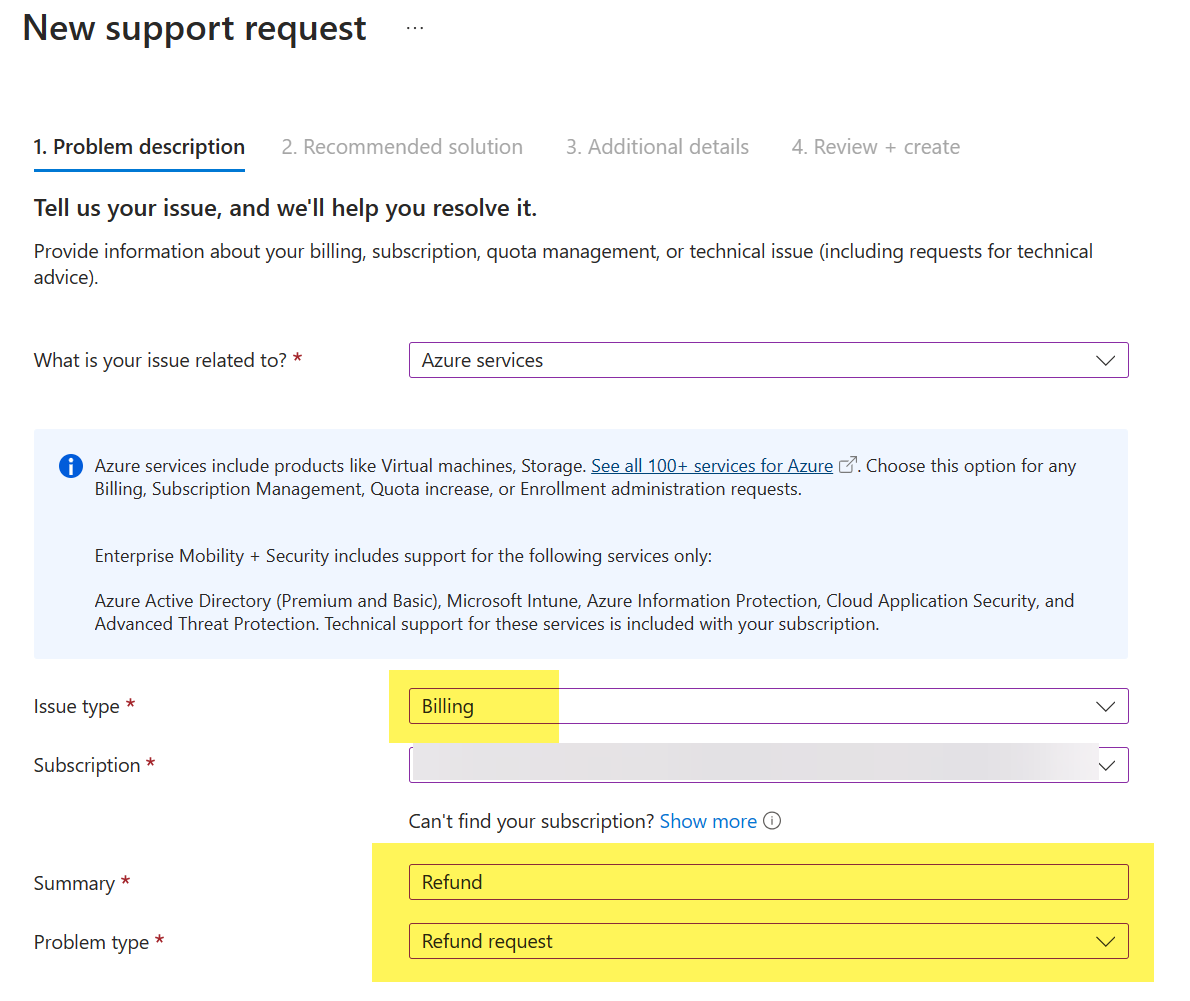Screen dimensions: 1190x1001
Task: Expand the Problem type chevron
Action: coord(1105,942)
